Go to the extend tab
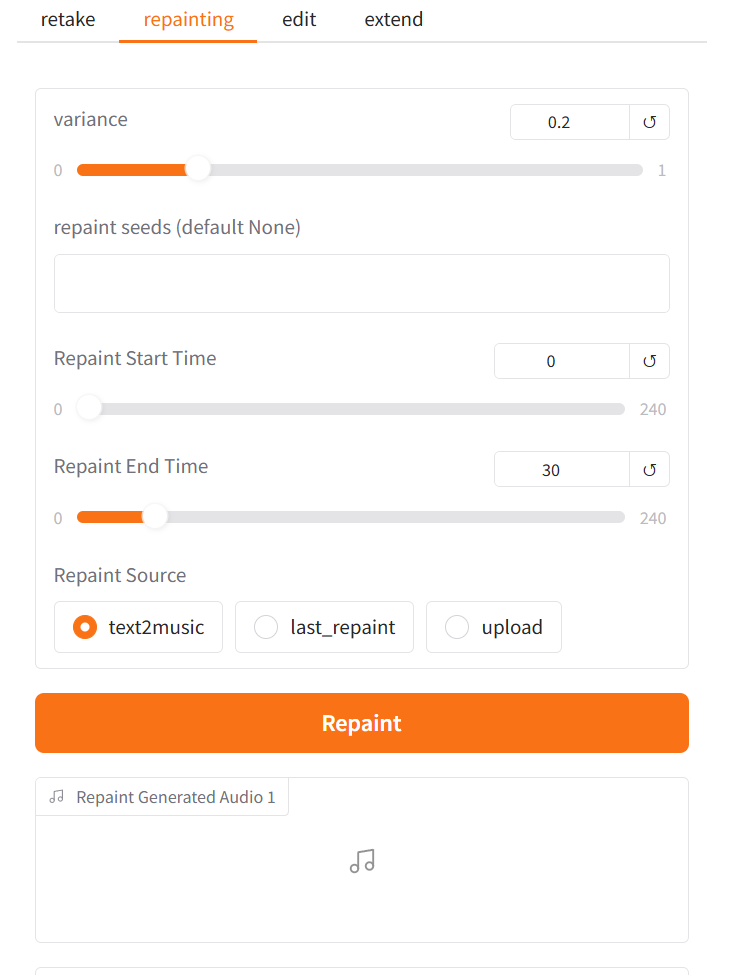 click(x=393, y=20)
